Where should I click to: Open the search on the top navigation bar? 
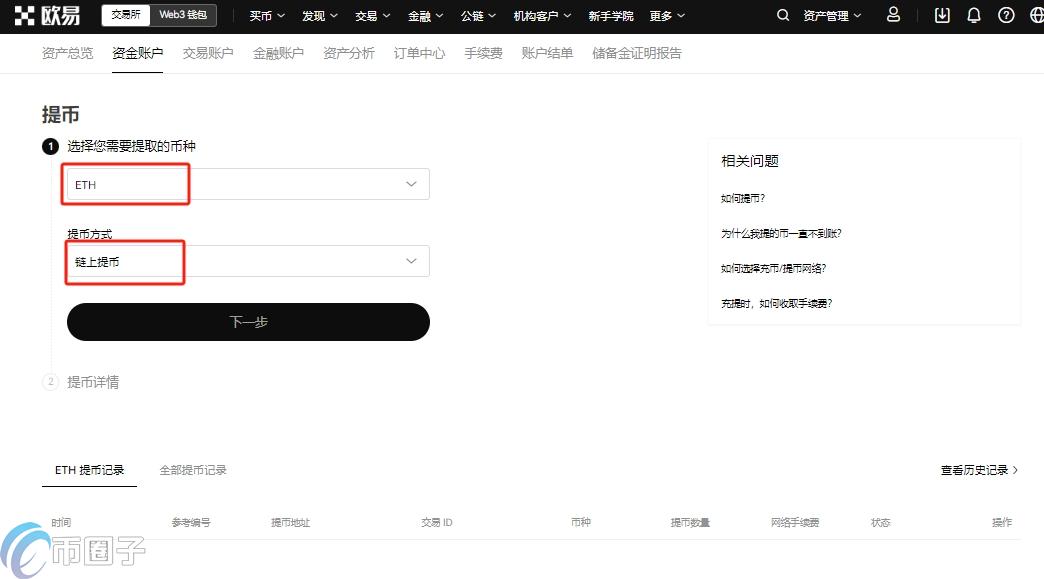click(x=783, y=16)
